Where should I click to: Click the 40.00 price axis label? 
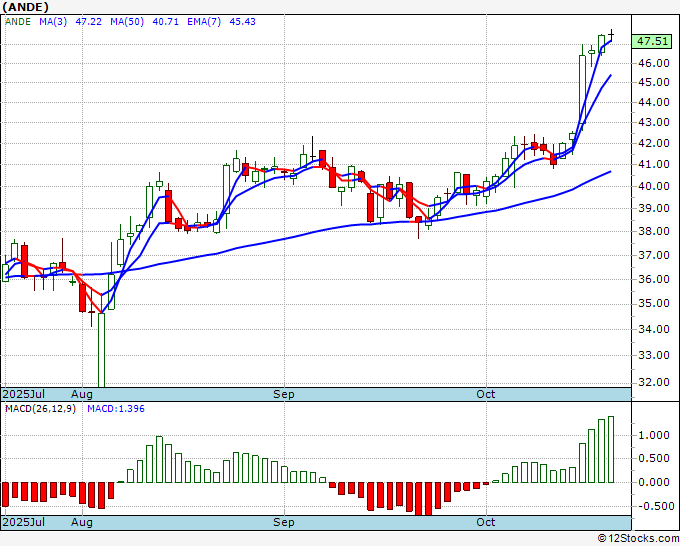(654, 186)
